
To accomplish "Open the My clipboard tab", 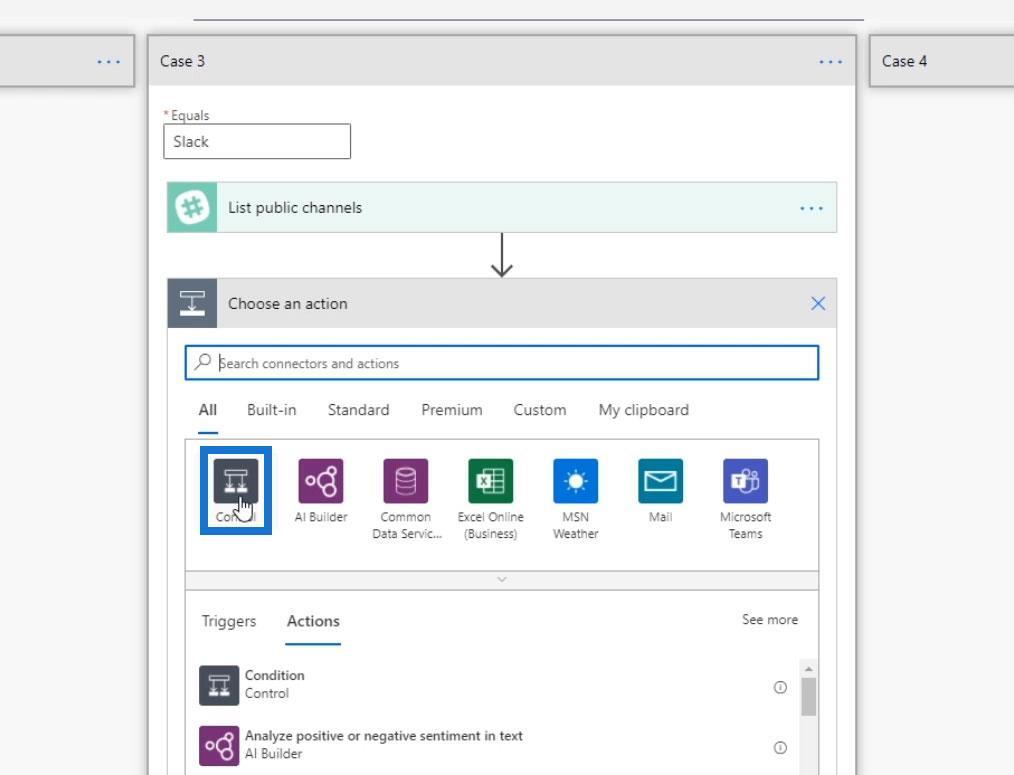I will [x=643, y=410].
